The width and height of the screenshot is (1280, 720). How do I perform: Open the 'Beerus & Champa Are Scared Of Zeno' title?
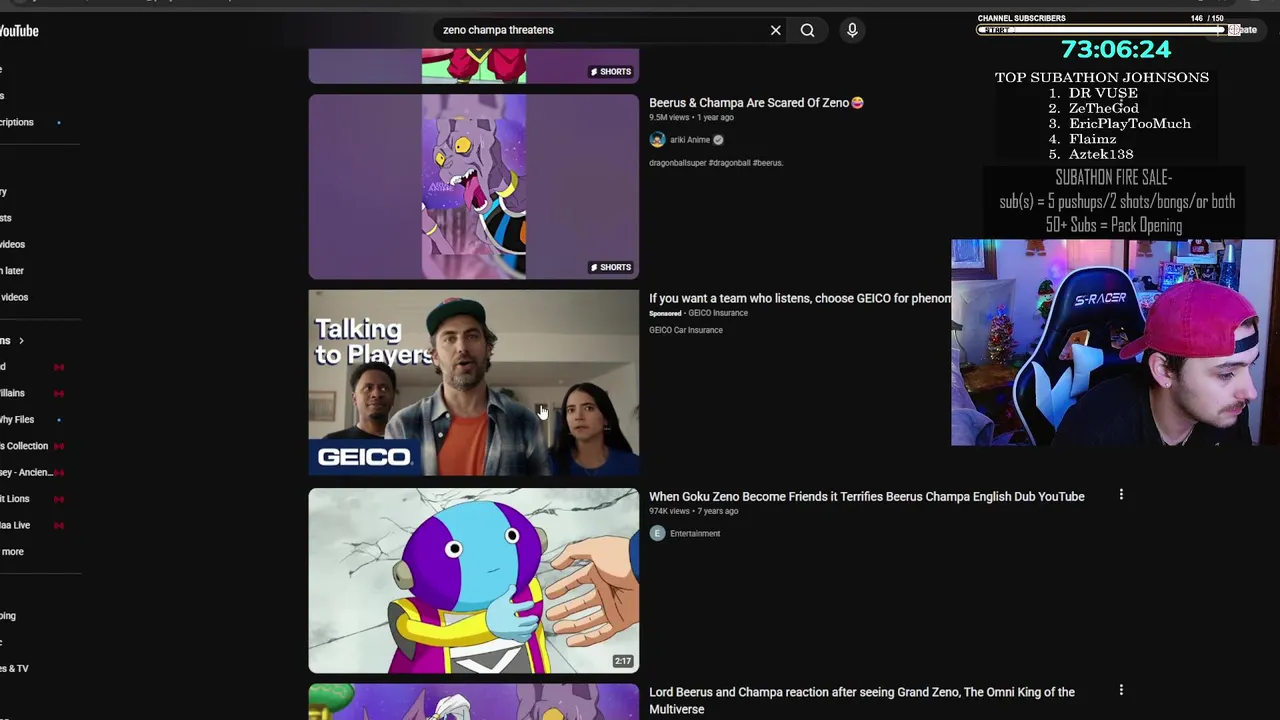(x=755, y=102)
